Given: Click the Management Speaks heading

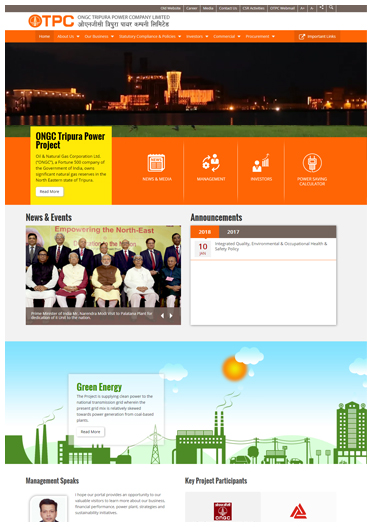Looking at the screenshot, I should click(x=52, y=481).
